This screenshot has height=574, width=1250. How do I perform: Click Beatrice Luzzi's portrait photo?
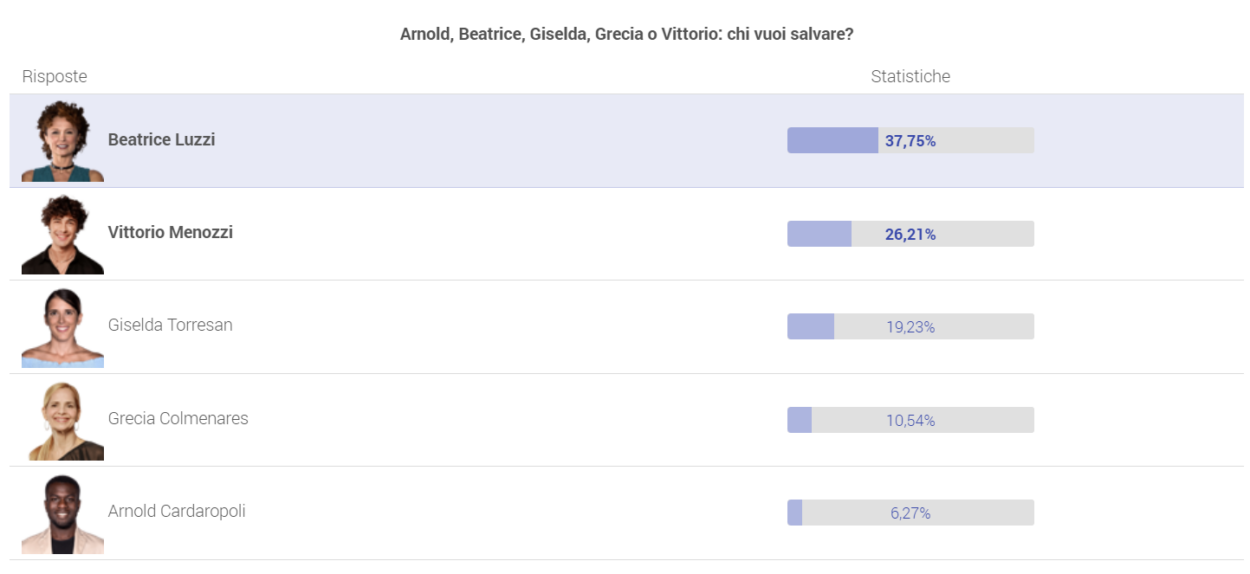point(62,141)
